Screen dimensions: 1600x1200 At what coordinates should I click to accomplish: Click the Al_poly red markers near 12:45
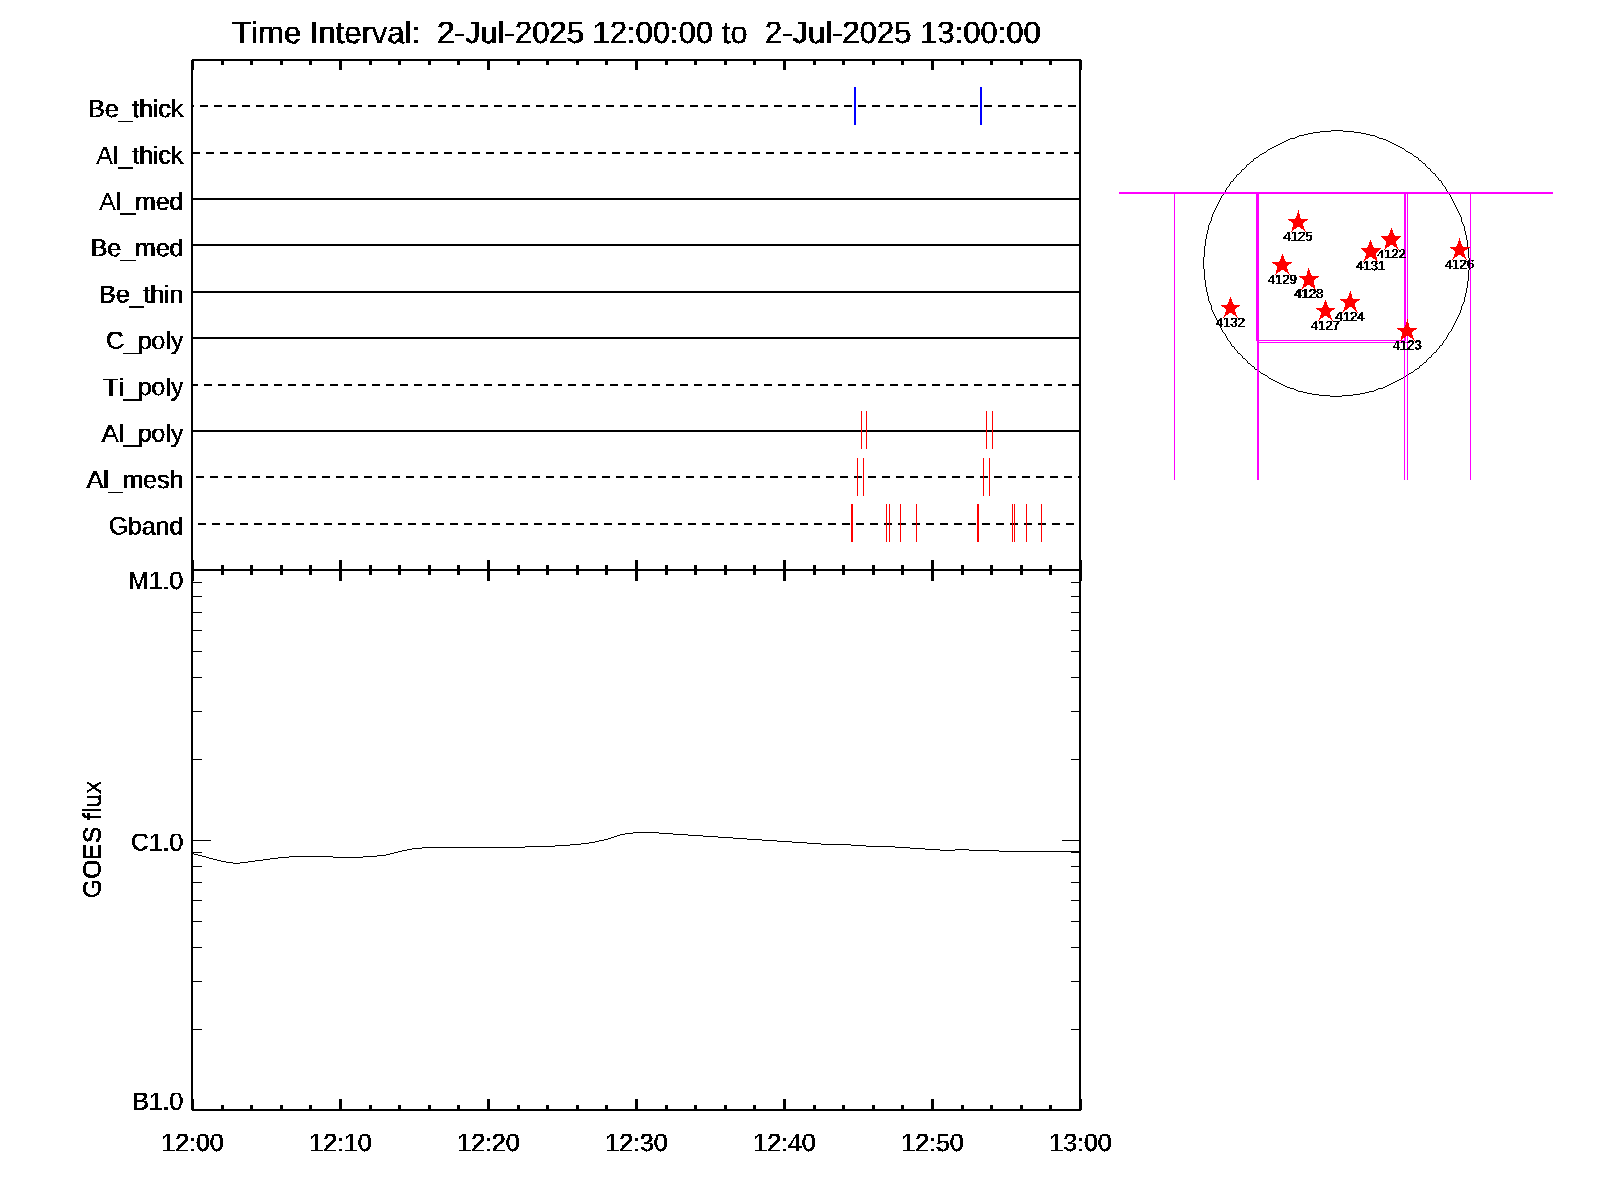click(864, 430)
